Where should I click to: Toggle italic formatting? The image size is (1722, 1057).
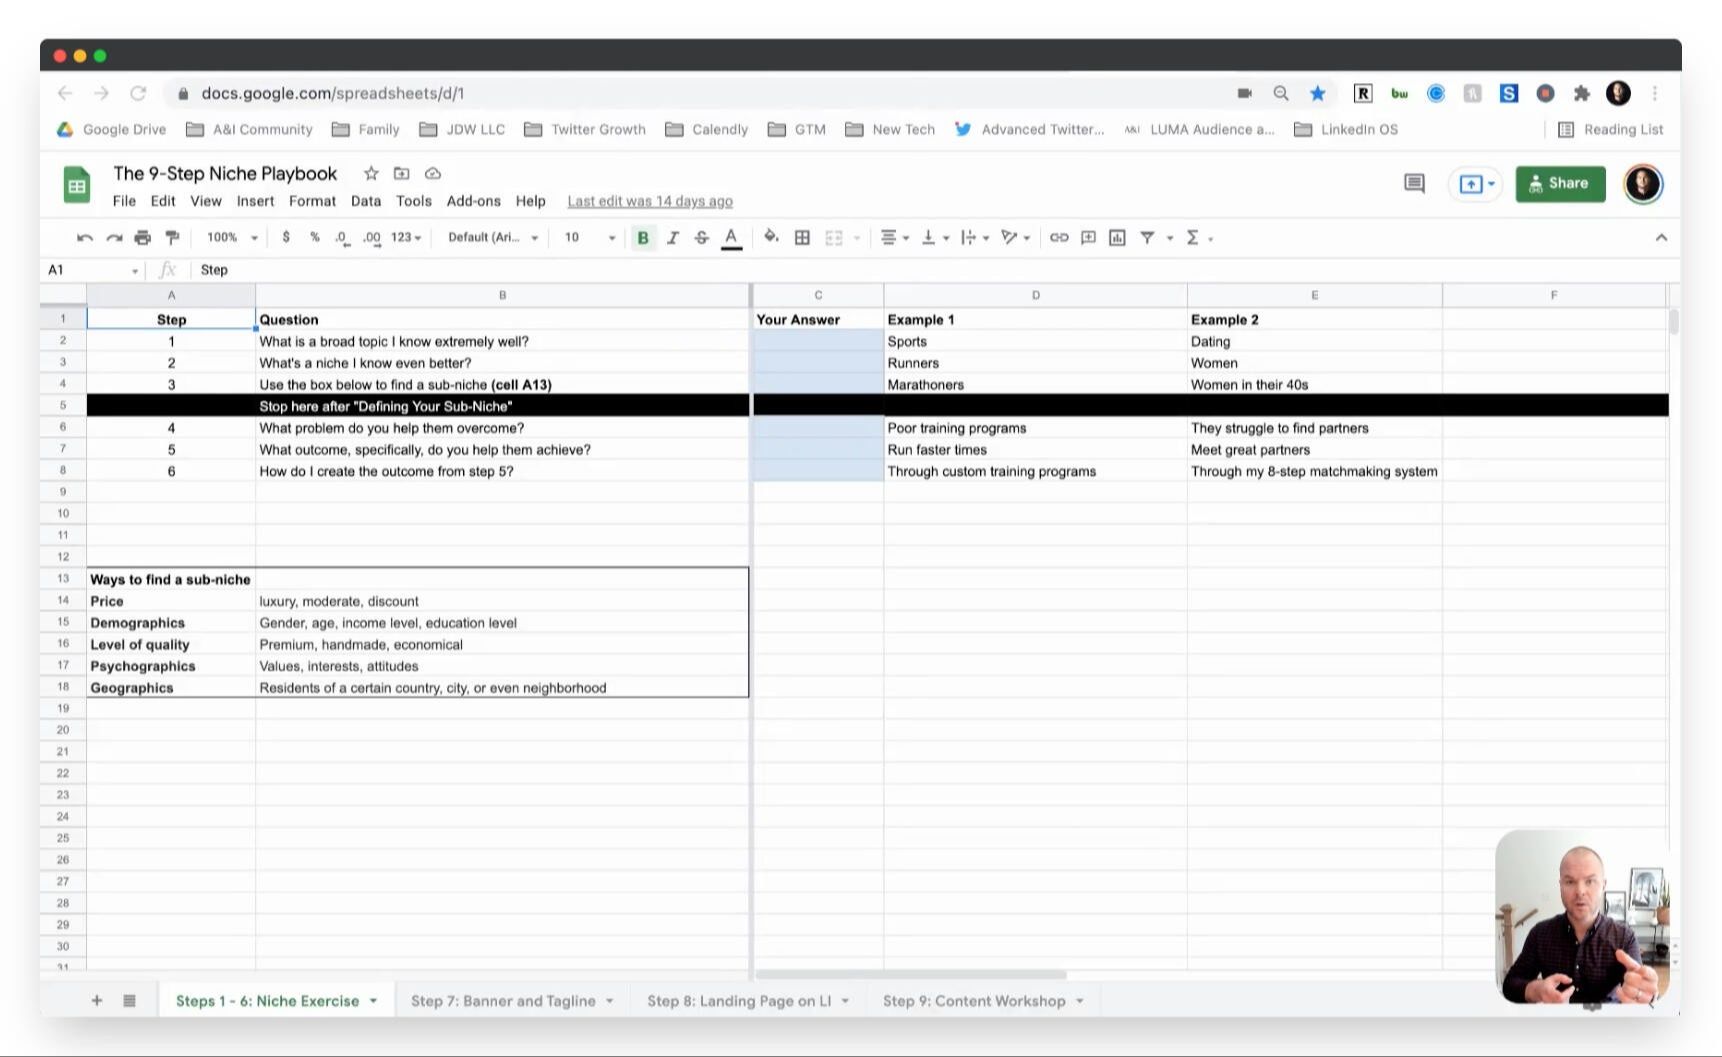point(672,238)
